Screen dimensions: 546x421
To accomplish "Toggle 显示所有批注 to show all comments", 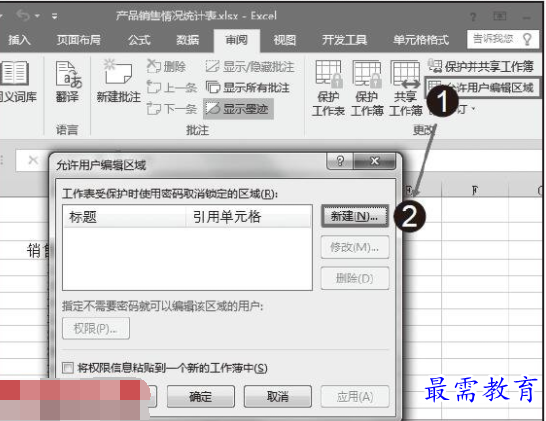I will click(248, 87).
